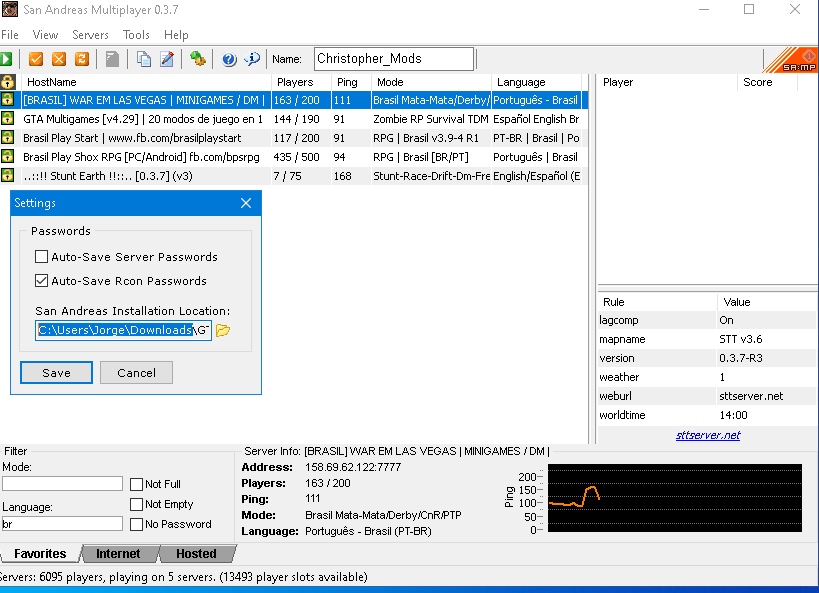Image resolution: width=819 pixels, height=593 pixels.
Task: Click the Delete Server X icon
Action: click(x=58, y=59)
